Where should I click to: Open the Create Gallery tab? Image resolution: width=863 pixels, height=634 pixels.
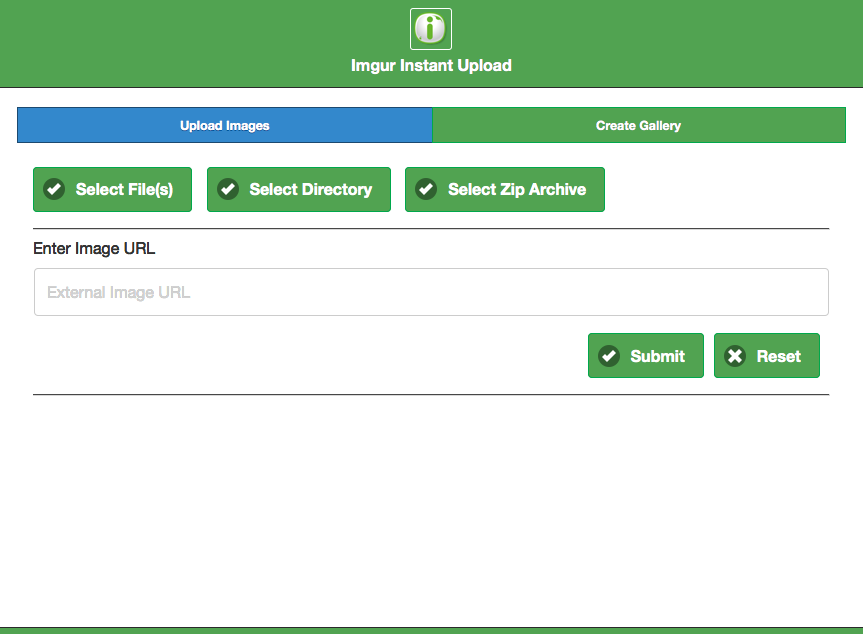638,125
